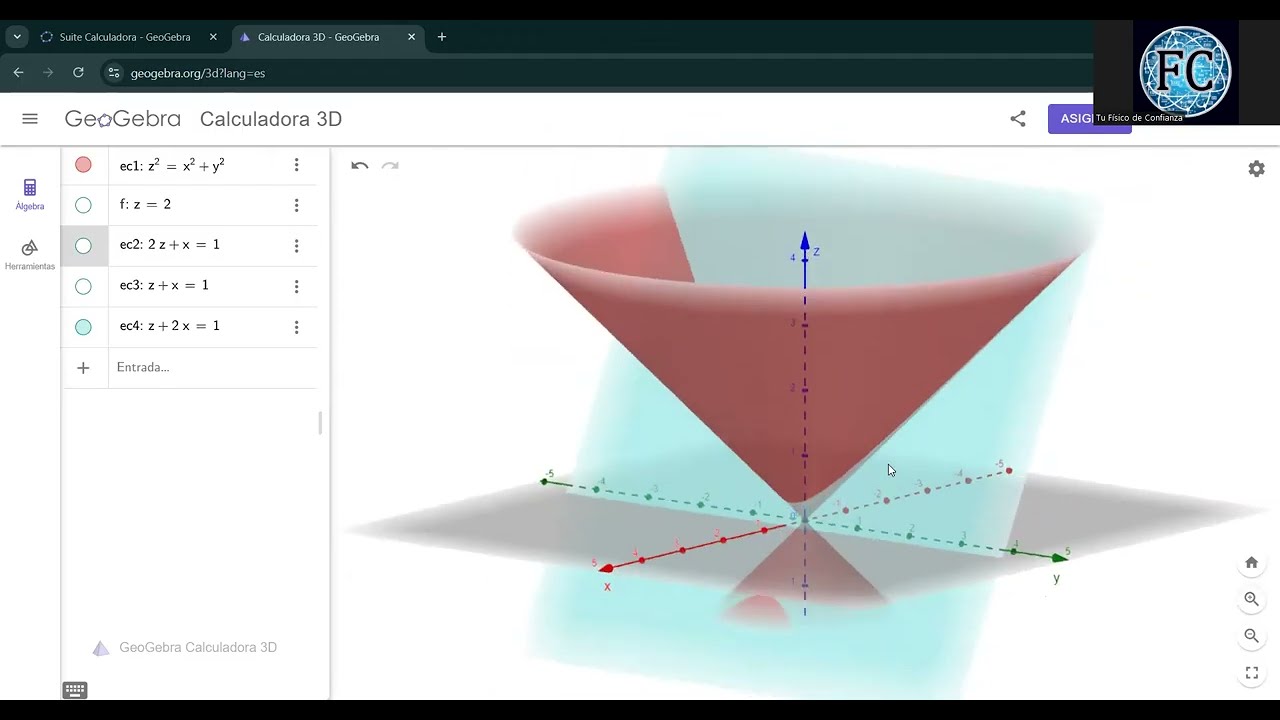Reload the GeoGebra page

click(78, 72)
